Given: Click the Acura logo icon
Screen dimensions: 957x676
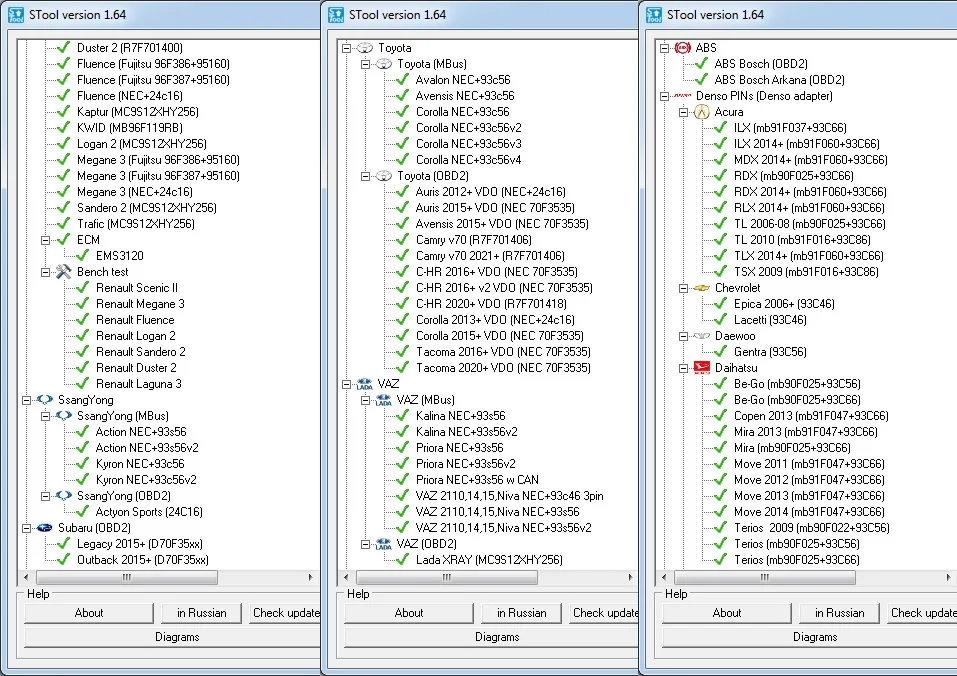Looking at the screenshot, I should pyautogui.click(x=702, y=112).
